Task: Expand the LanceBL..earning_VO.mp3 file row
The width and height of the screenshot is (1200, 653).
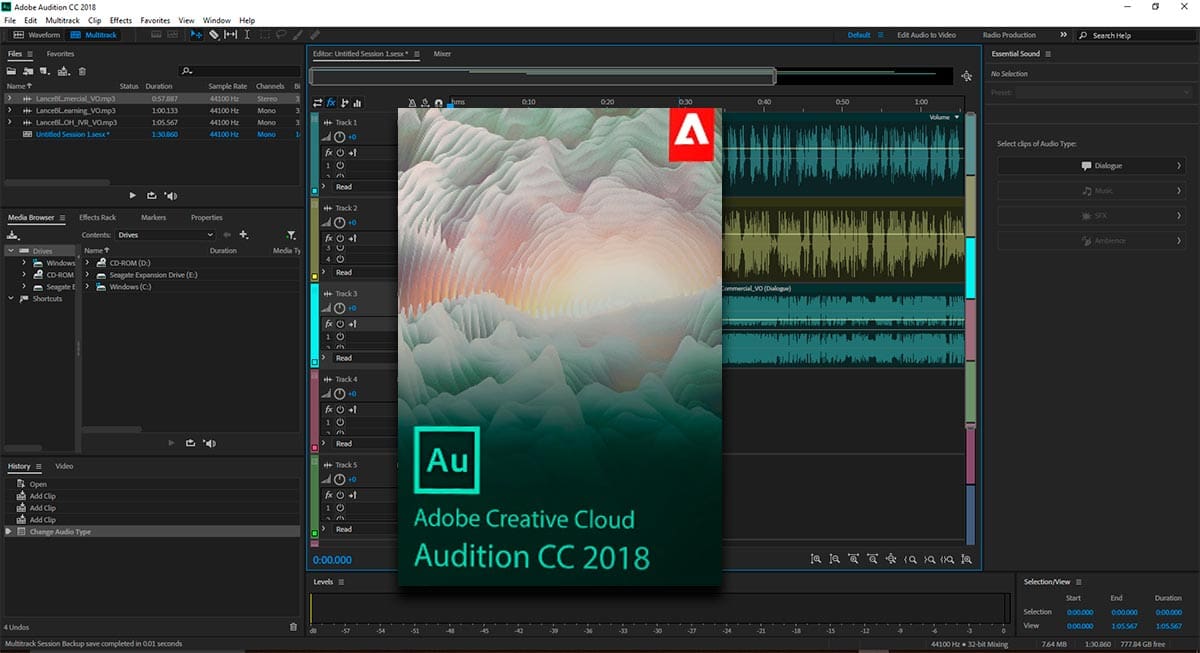Action: 9,110
